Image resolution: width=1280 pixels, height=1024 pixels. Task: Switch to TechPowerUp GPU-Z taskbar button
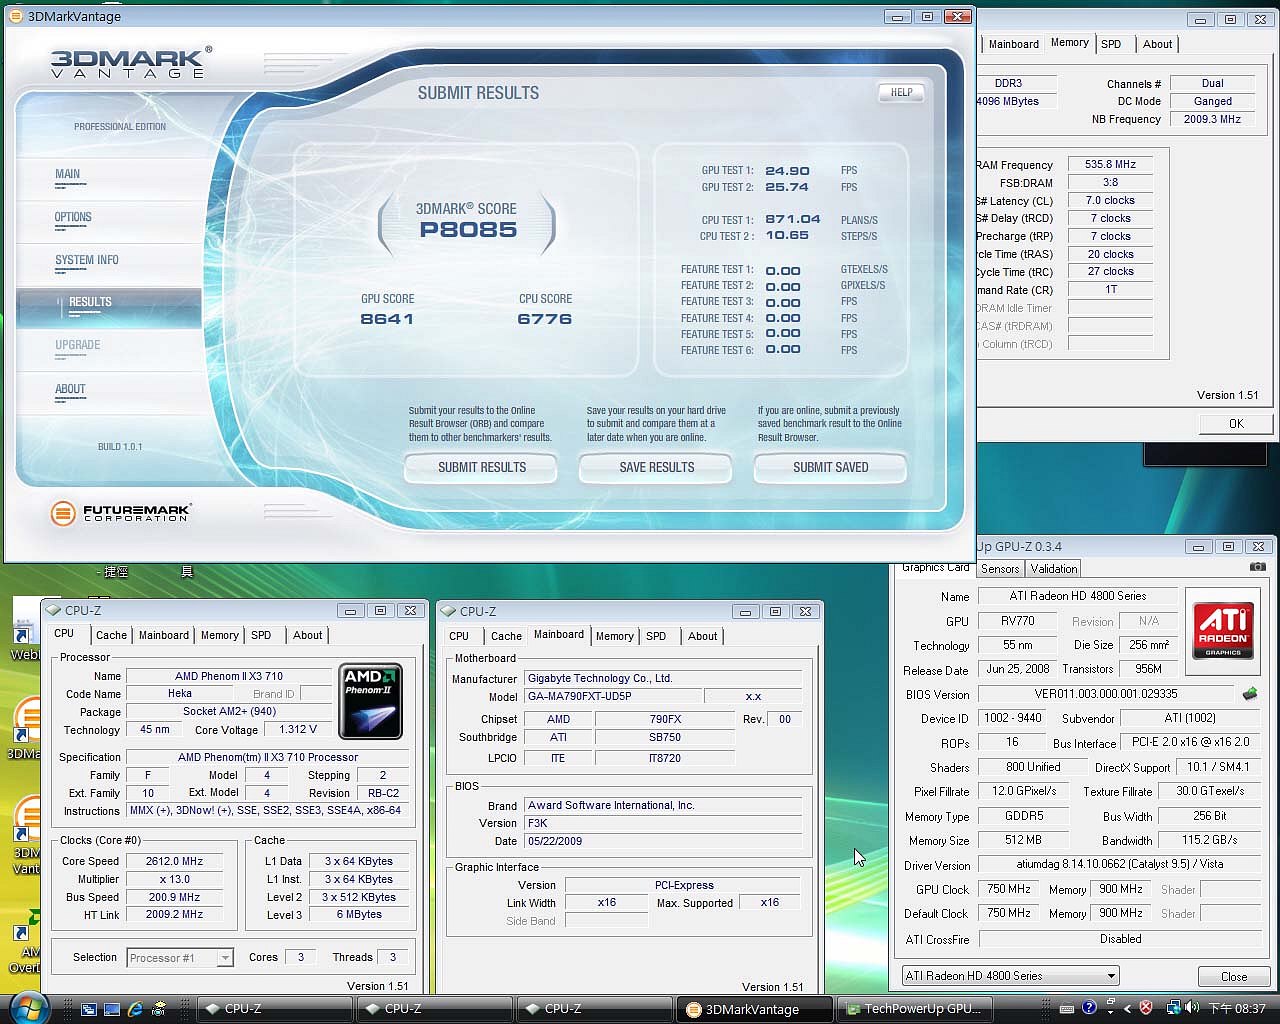tap(915, 1009)
